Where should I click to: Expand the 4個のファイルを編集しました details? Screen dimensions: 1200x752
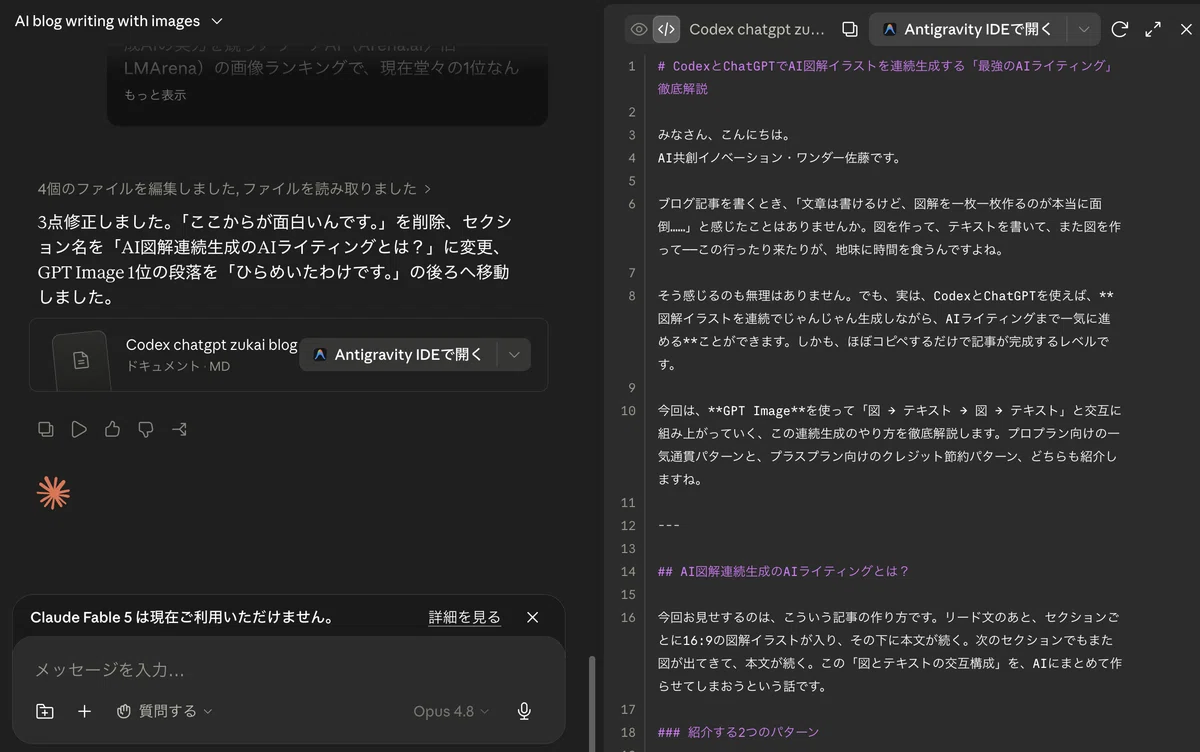click(x=234, y=188)
